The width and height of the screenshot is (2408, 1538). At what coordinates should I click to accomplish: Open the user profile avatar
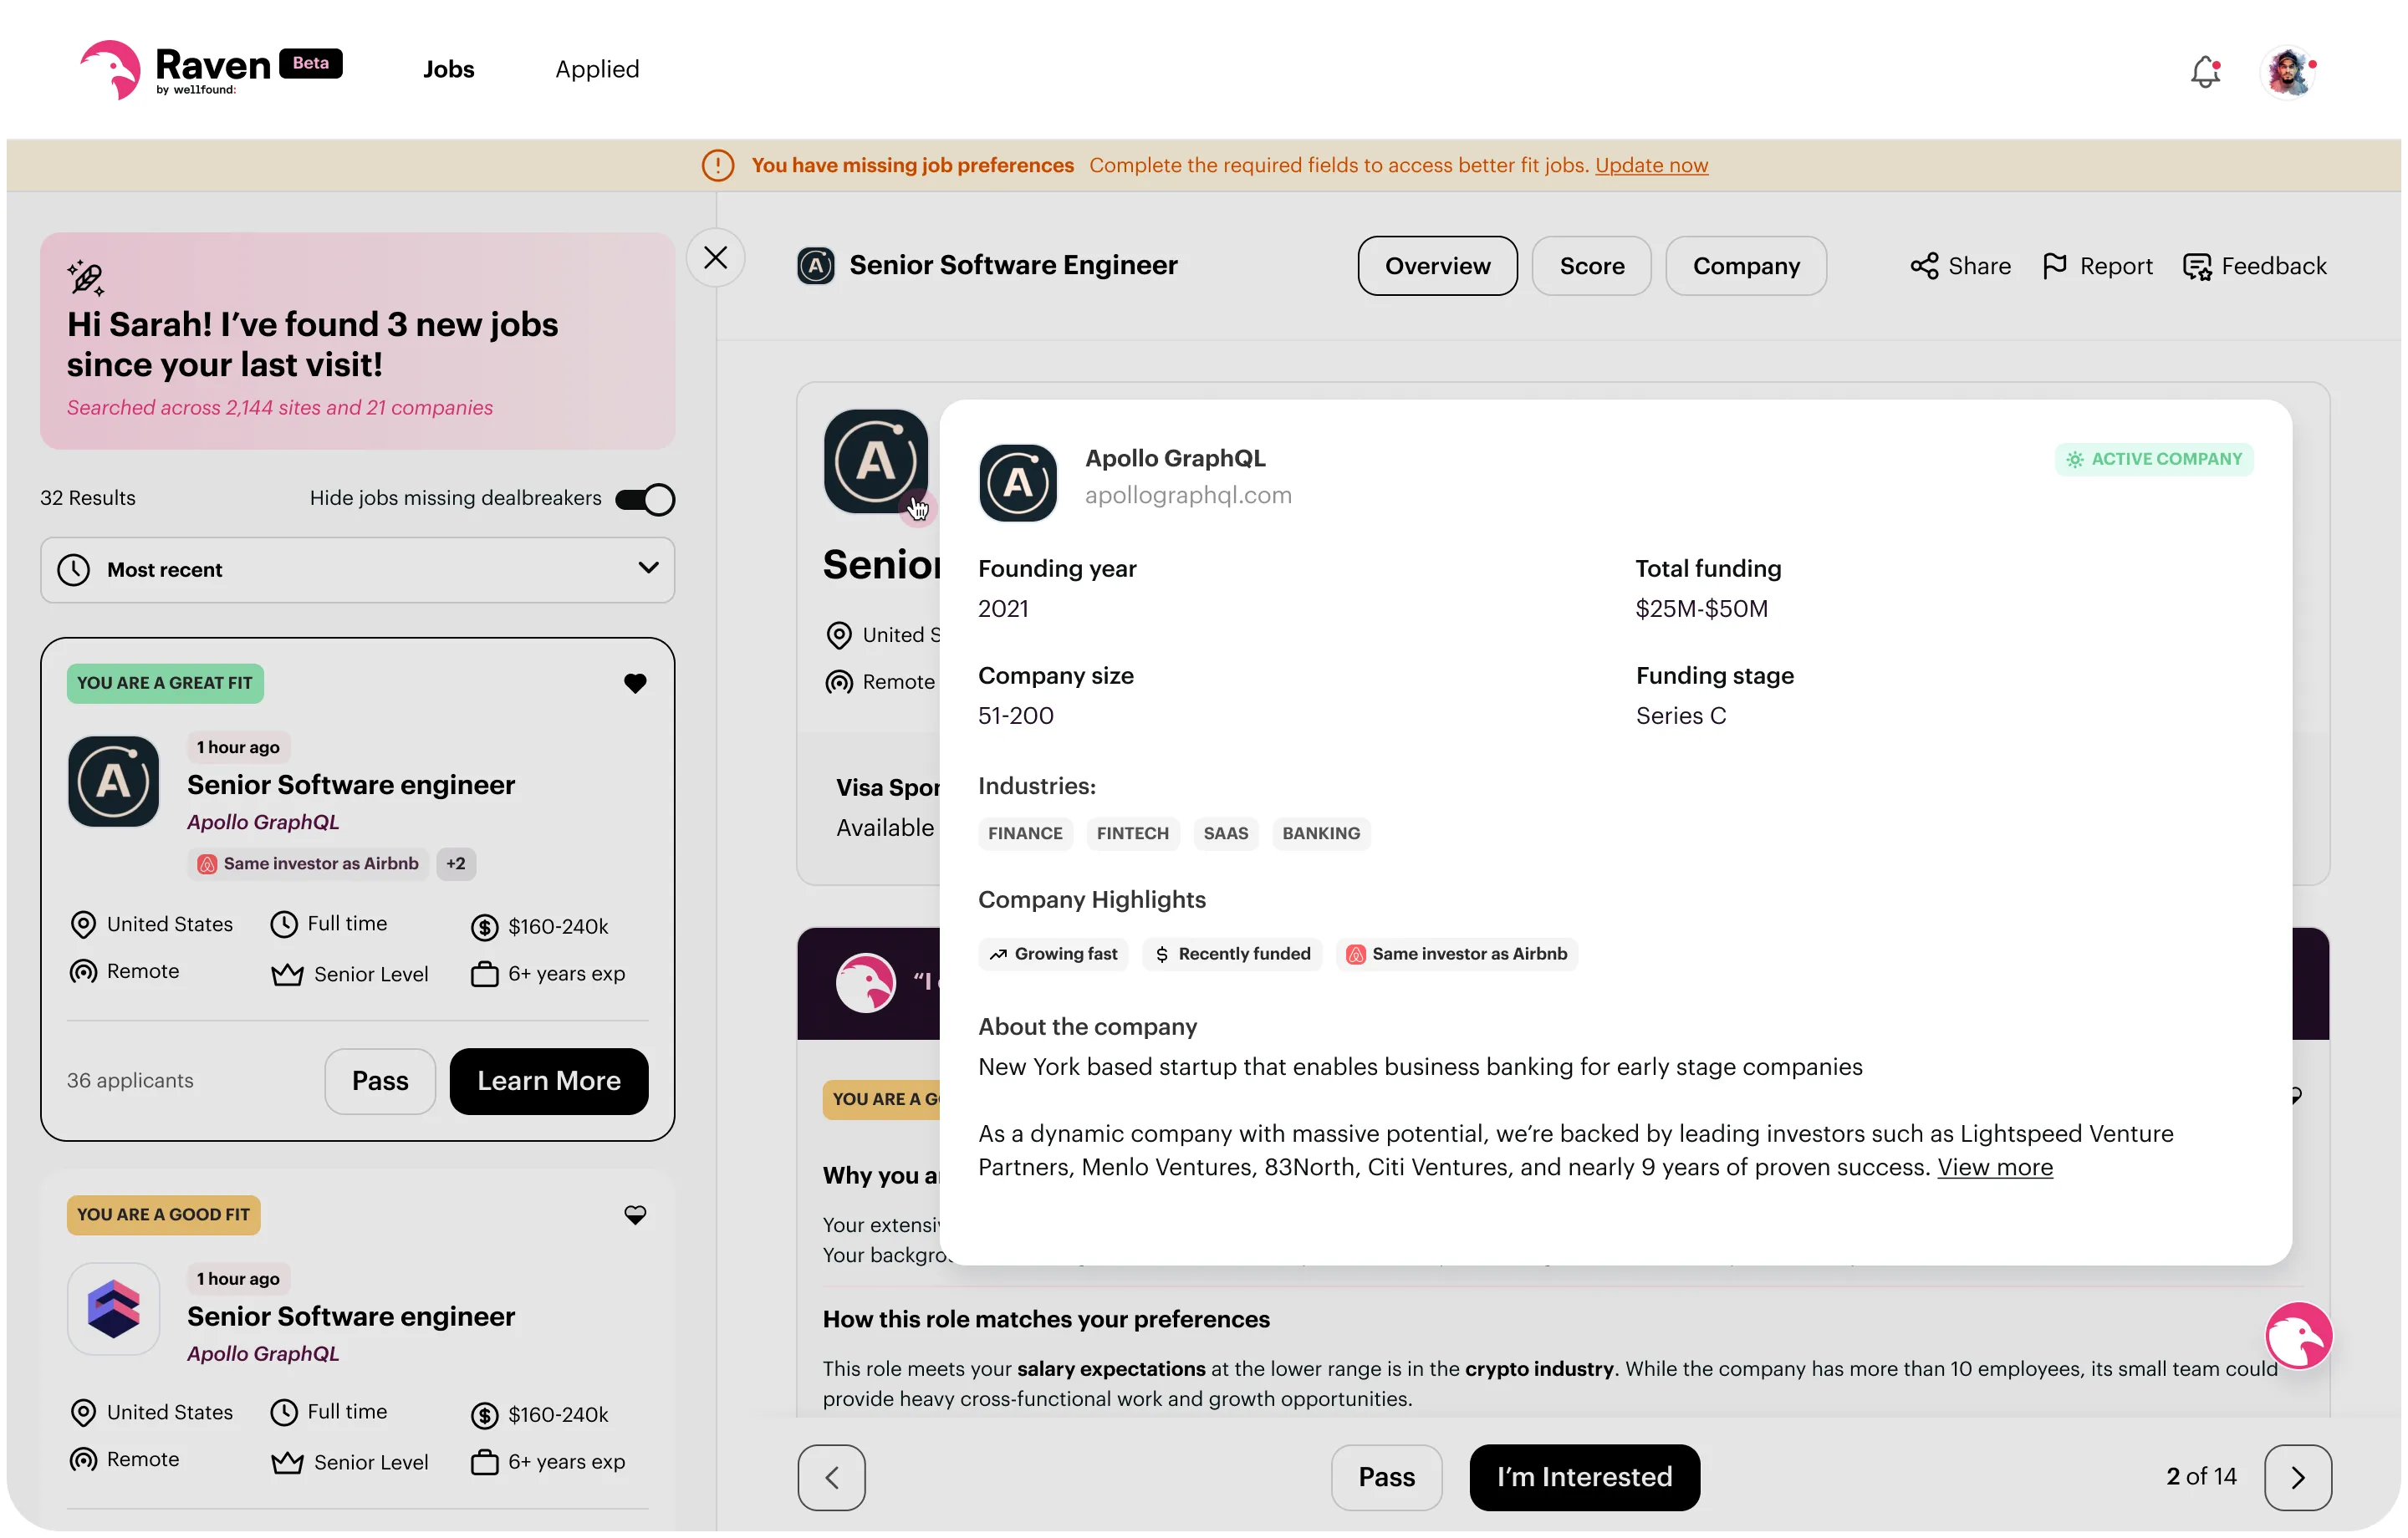2289,72
